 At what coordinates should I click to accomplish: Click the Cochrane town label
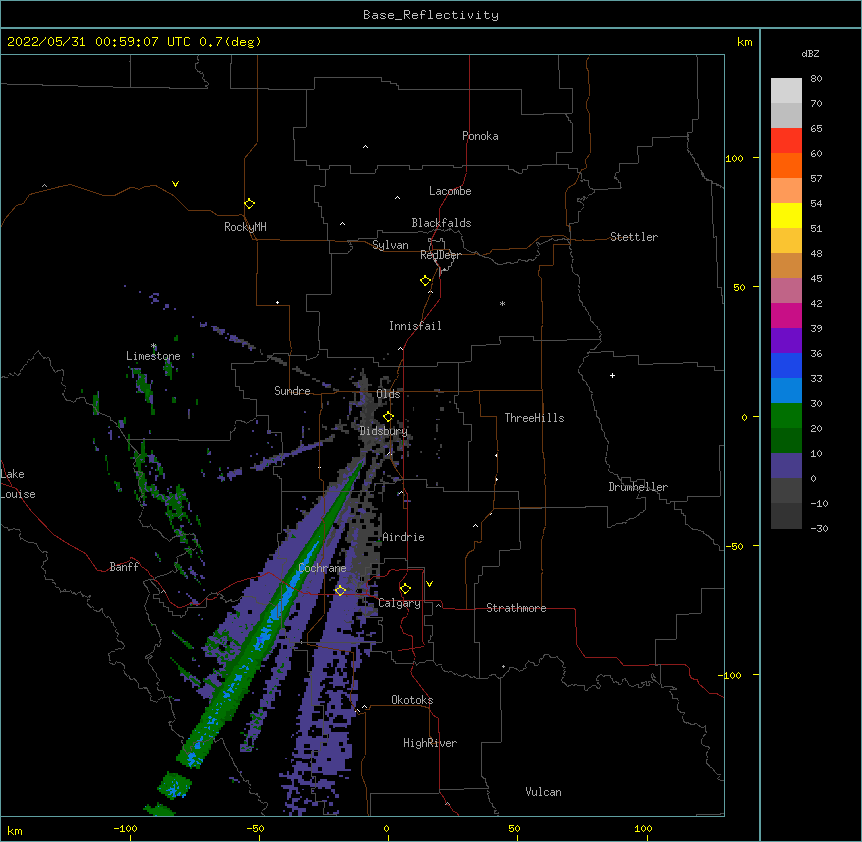(322, 568)
